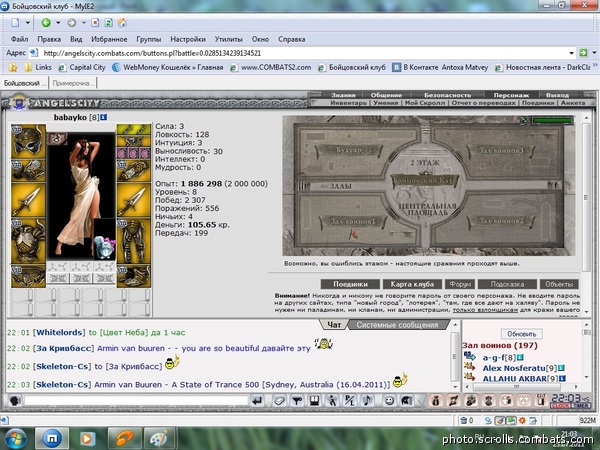The image size is (600, 450).
Task: Select the body armor equipment slot
Action: [28, 240]
